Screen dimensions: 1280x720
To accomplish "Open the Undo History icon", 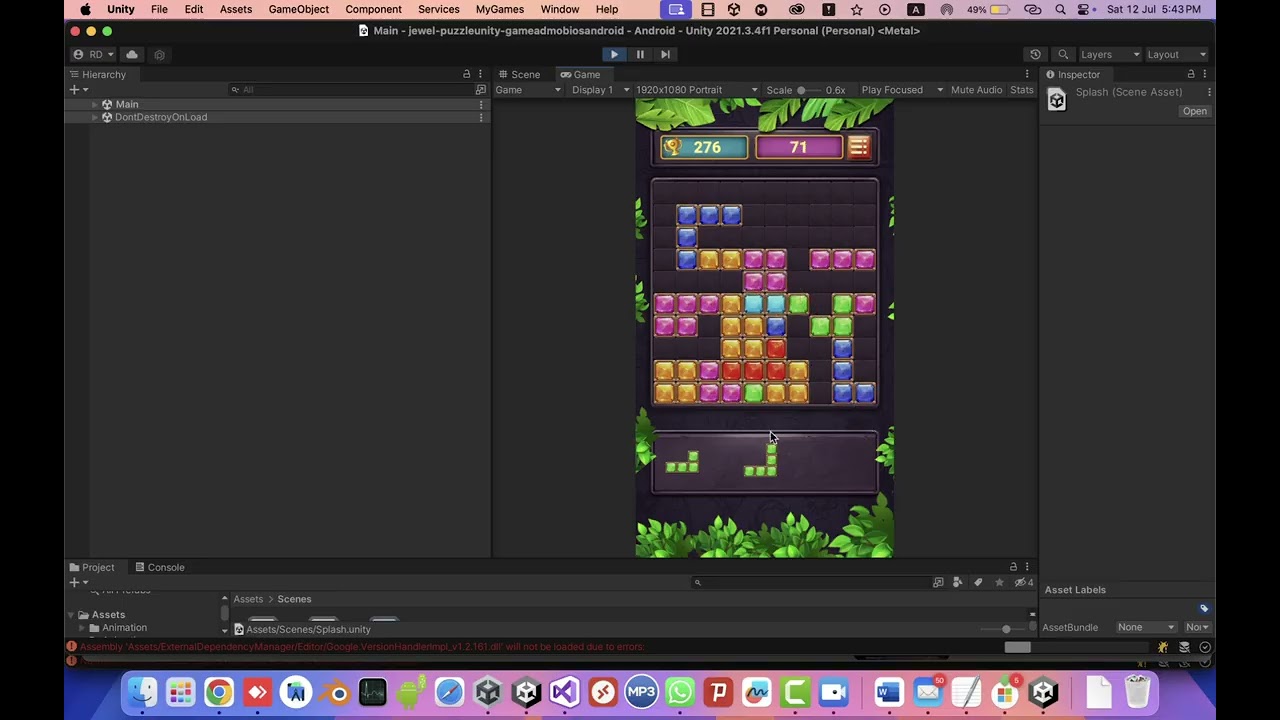I will (x=1035, y=54).
